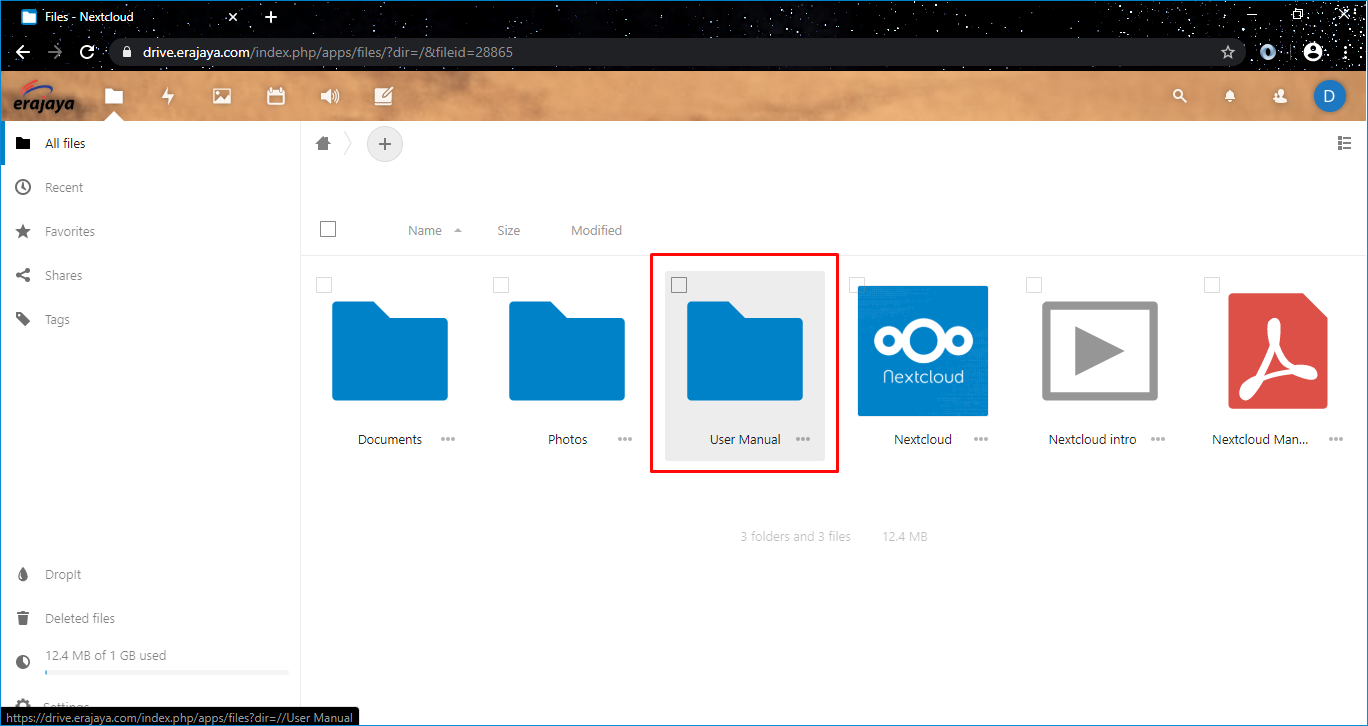Image resolution: width=1368 pixels, height=726 pixels.
Task: Click the erajaya logo
Action: pos(44,96)
